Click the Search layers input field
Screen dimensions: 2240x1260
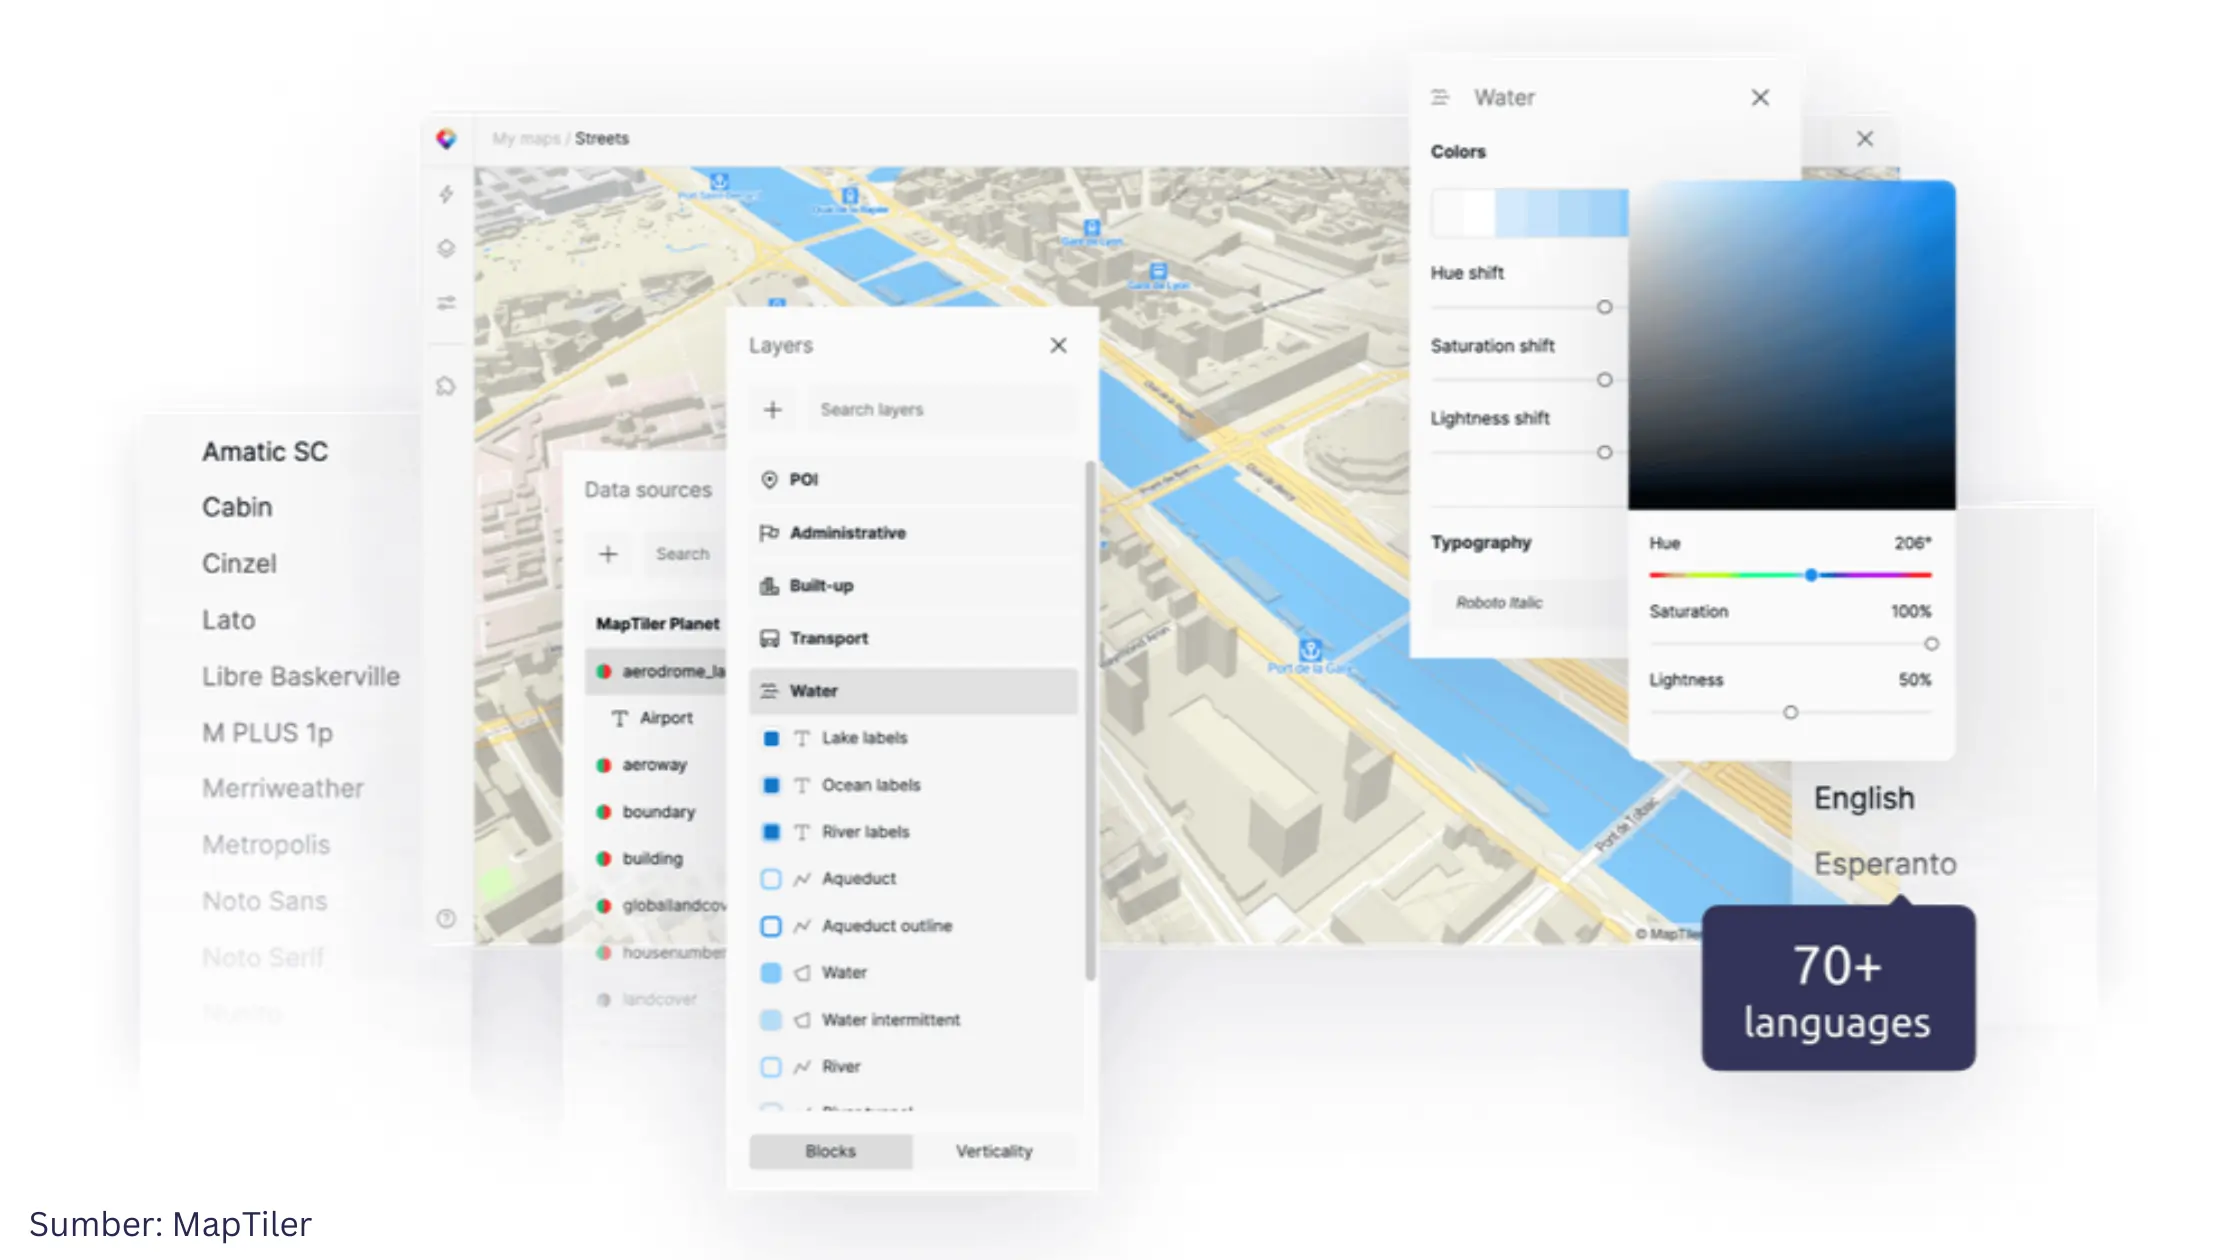pos(940,410)
